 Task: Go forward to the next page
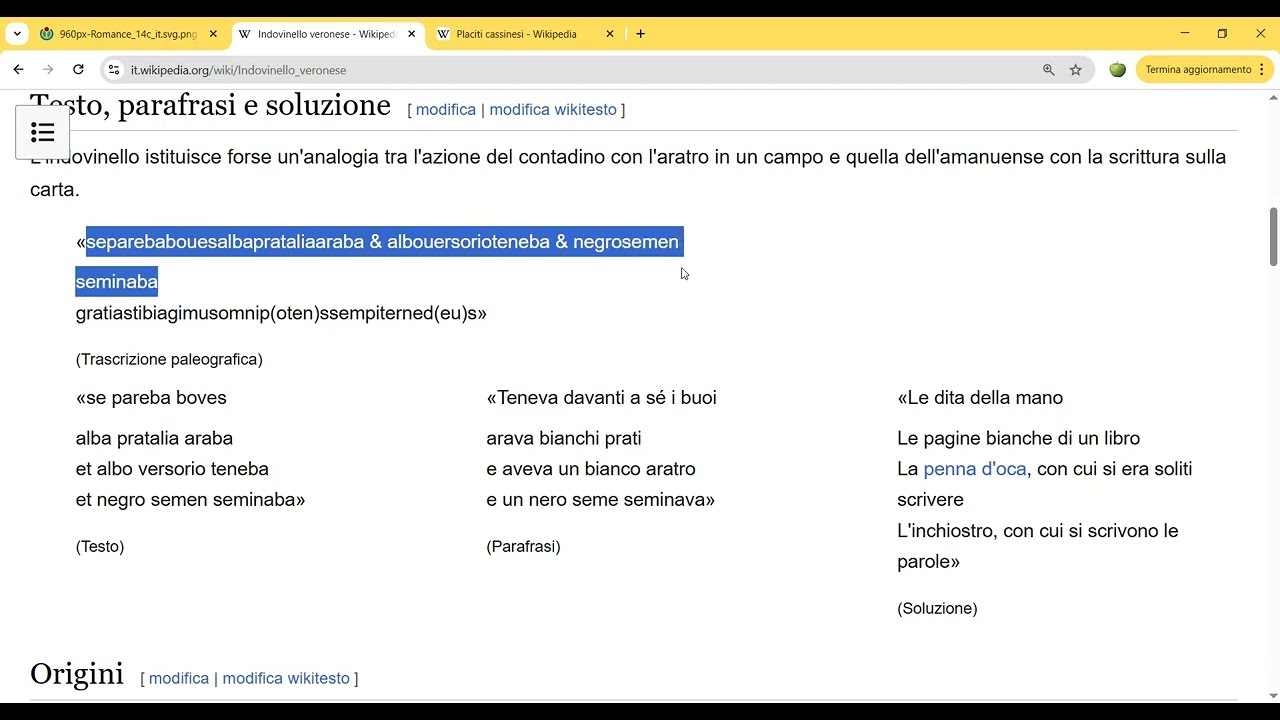48,70
